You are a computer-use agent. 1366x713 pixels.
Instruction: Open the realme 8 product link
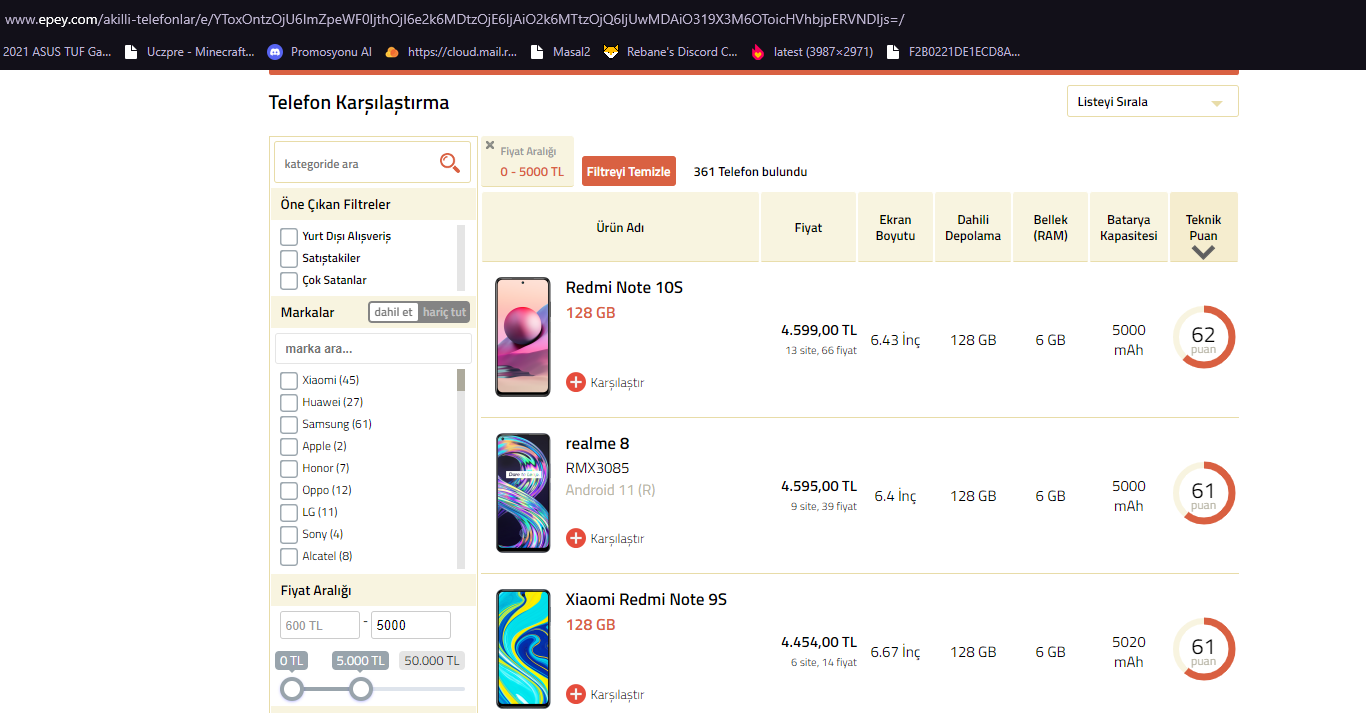coord(597,443)
